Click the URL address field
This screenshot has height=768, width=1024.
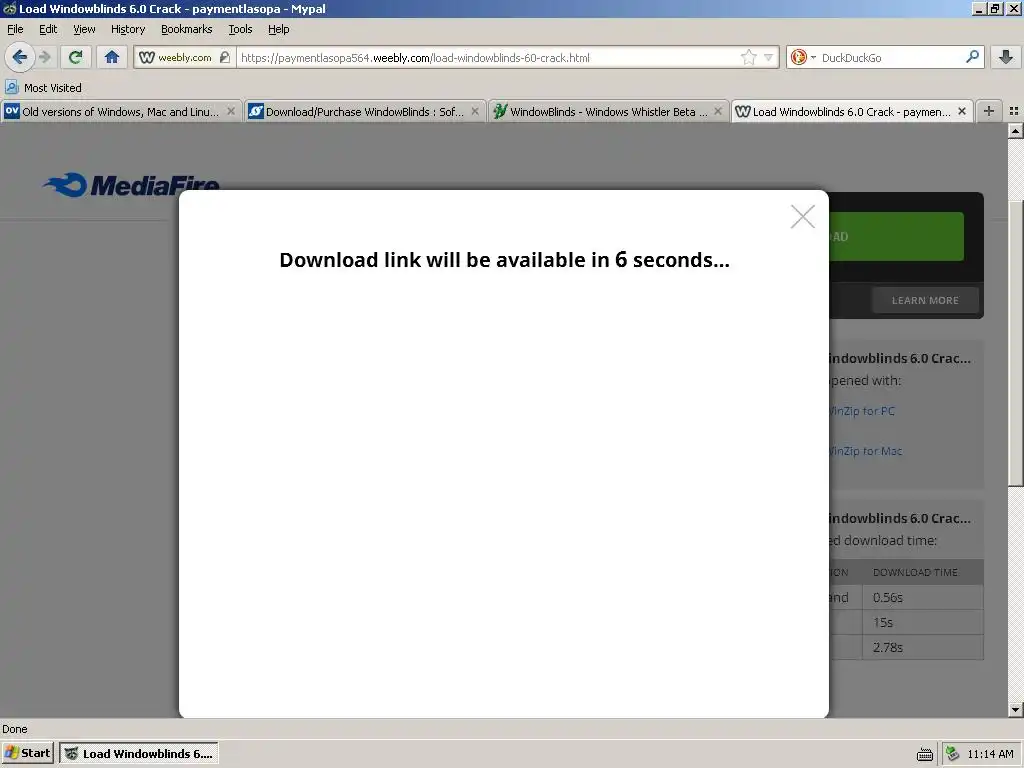[488, 57]
